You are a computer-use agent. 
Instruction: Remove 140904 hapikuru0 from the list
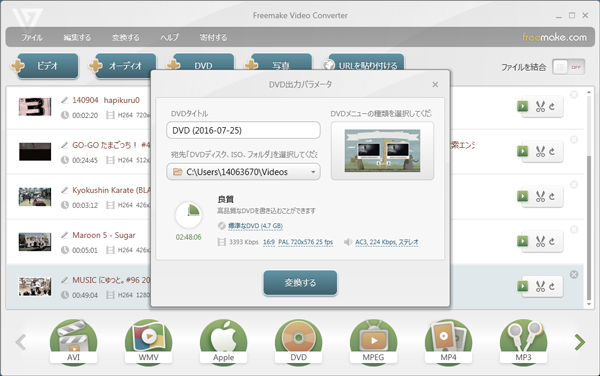[574, 94]
